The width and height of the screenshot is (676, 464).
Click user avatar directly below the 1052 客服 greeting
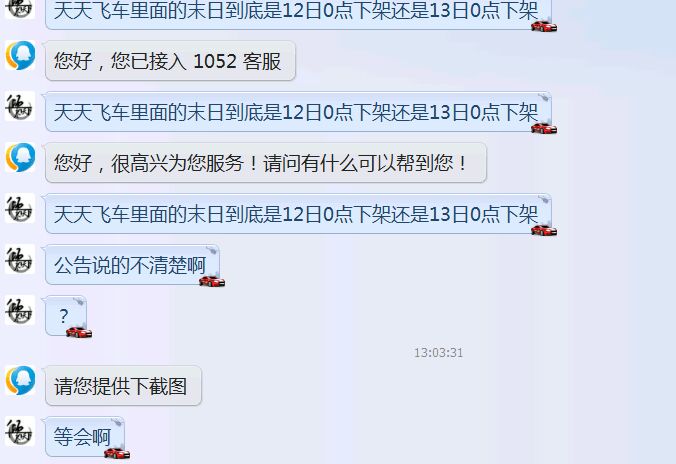tap(20, 106)
